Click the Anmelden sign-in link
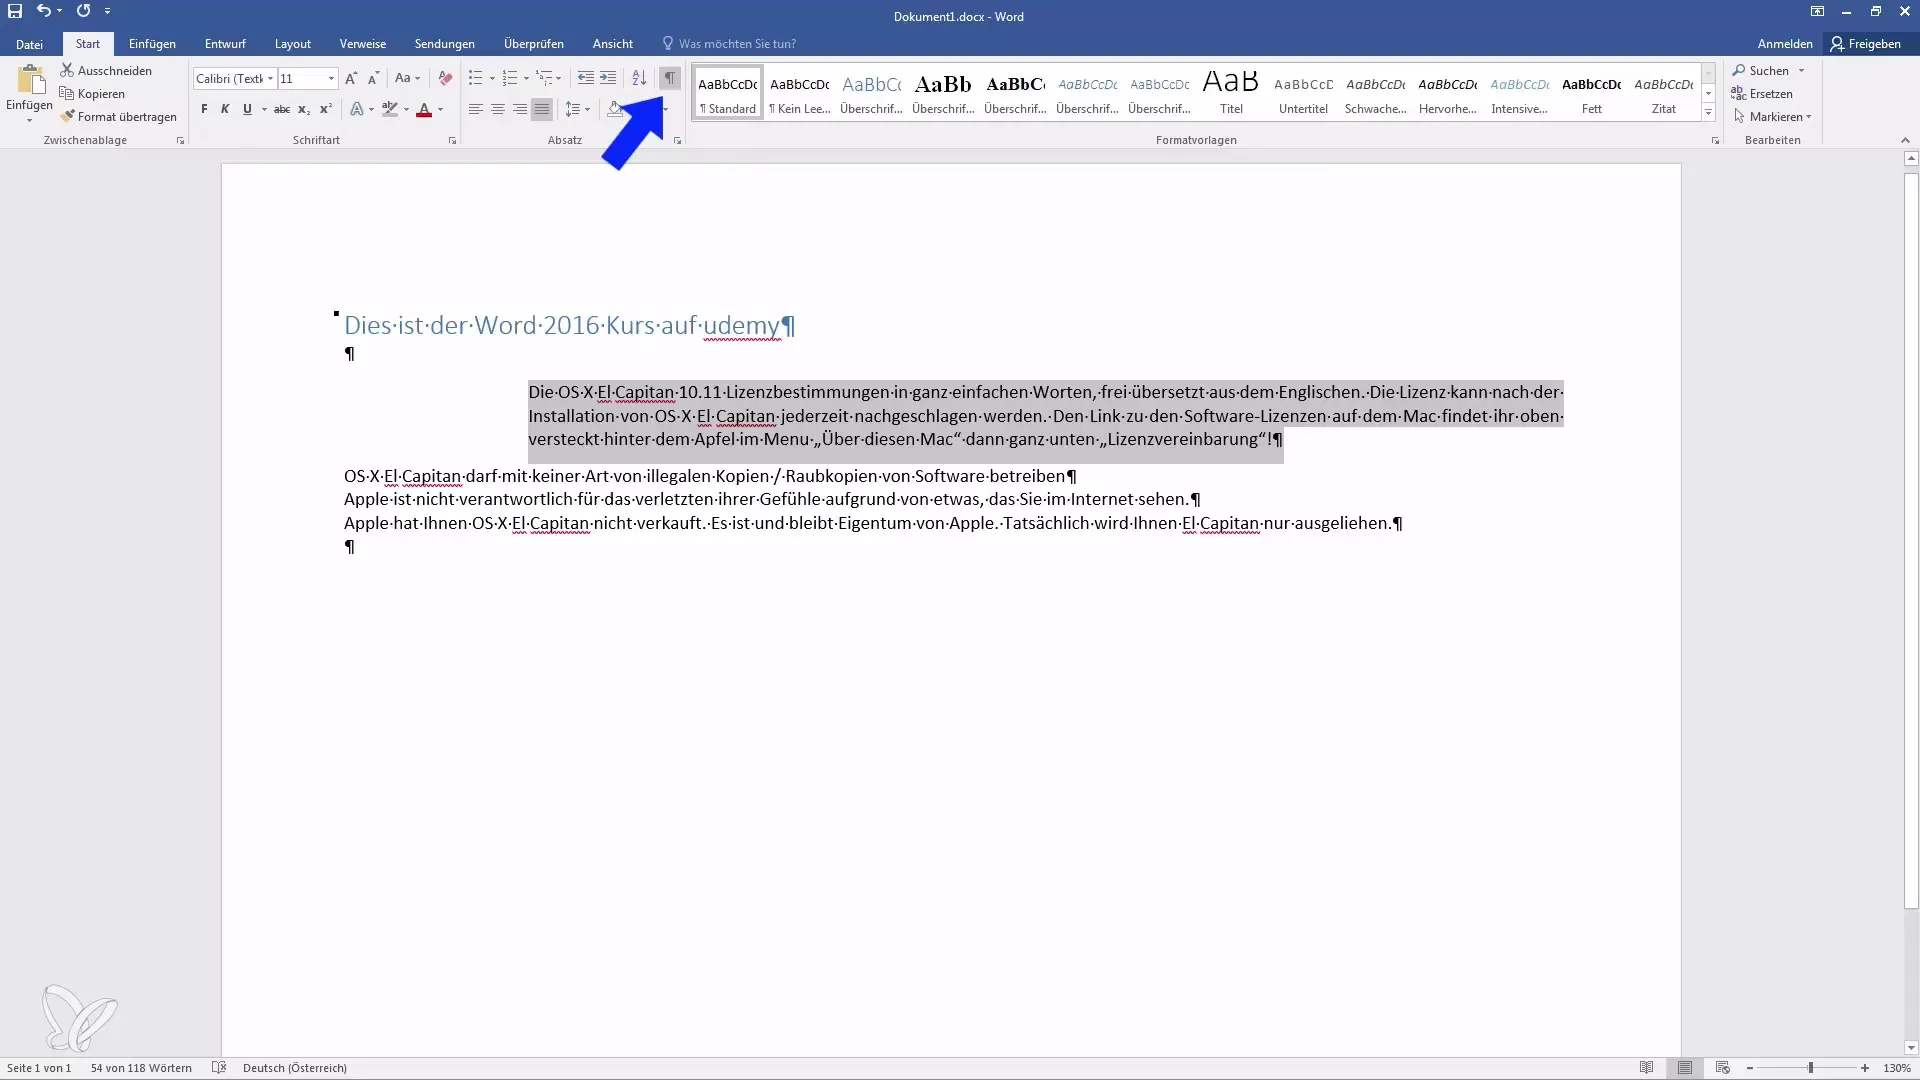The height and width of the screenshot is (1080, 1920). coord(1785,44)
